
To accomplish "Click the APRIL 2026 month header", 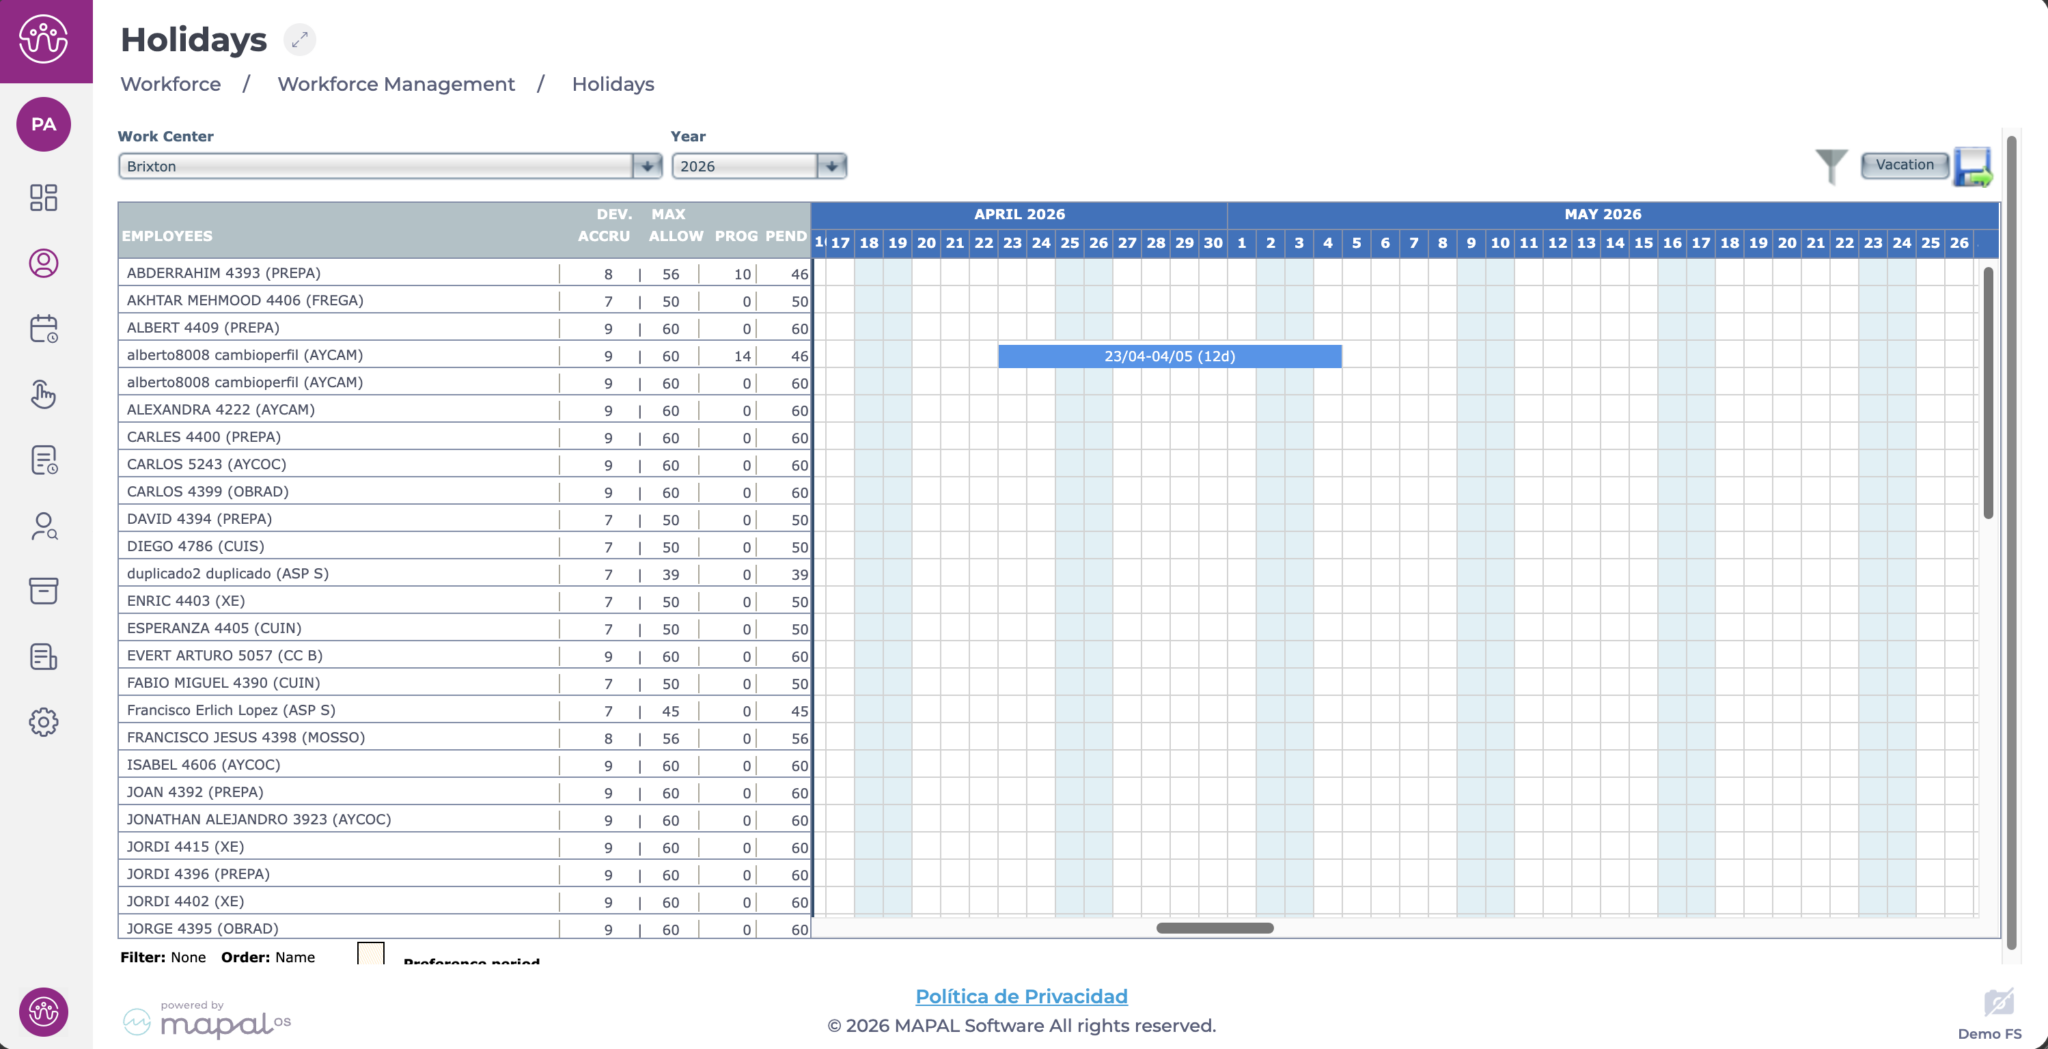I will [1020, 214].
